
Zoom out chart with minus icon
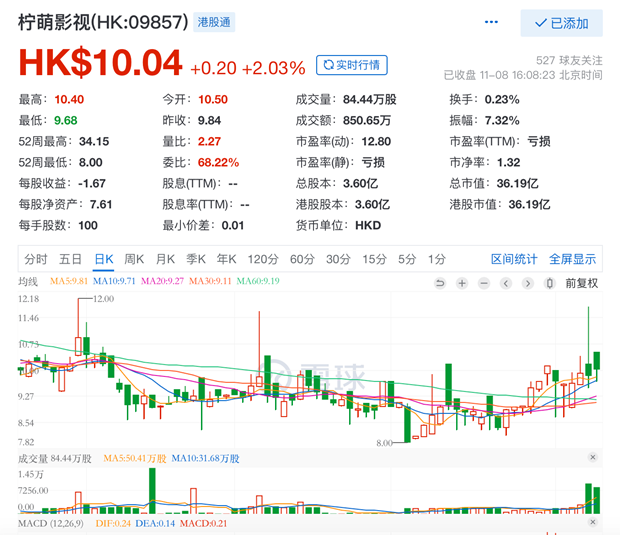(484, 283)
